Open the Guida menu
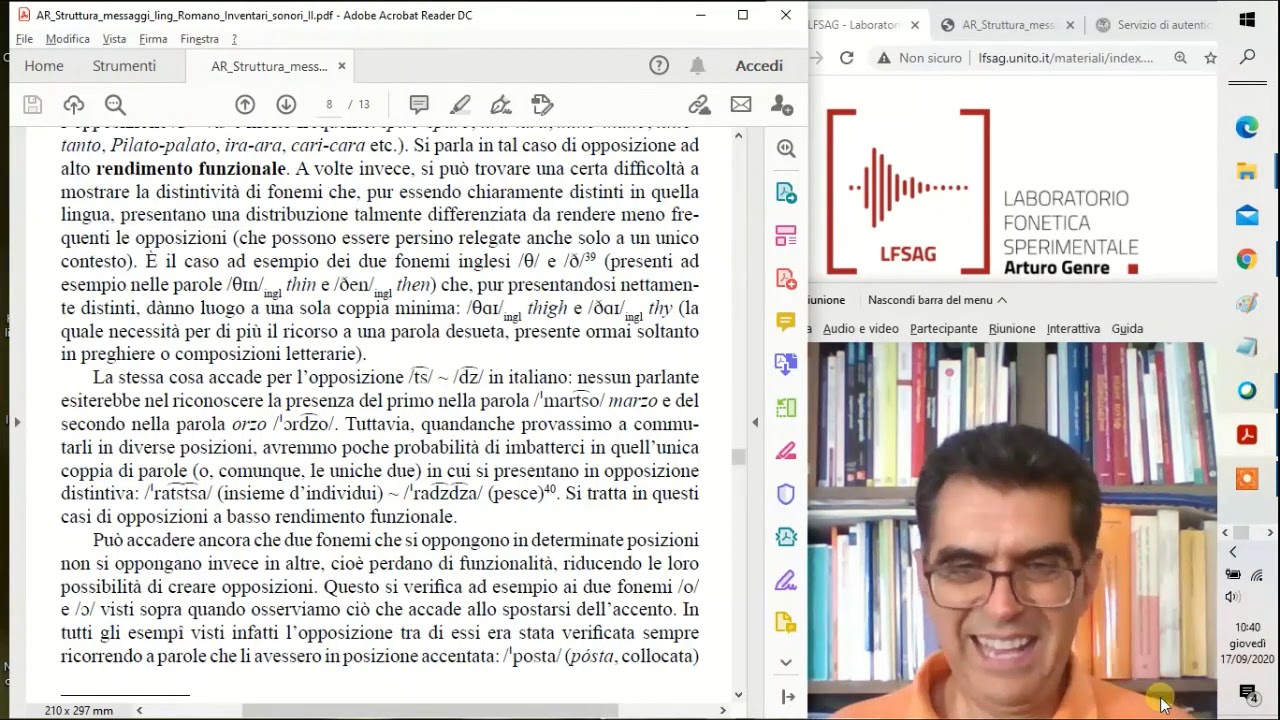 [1127, 329]
